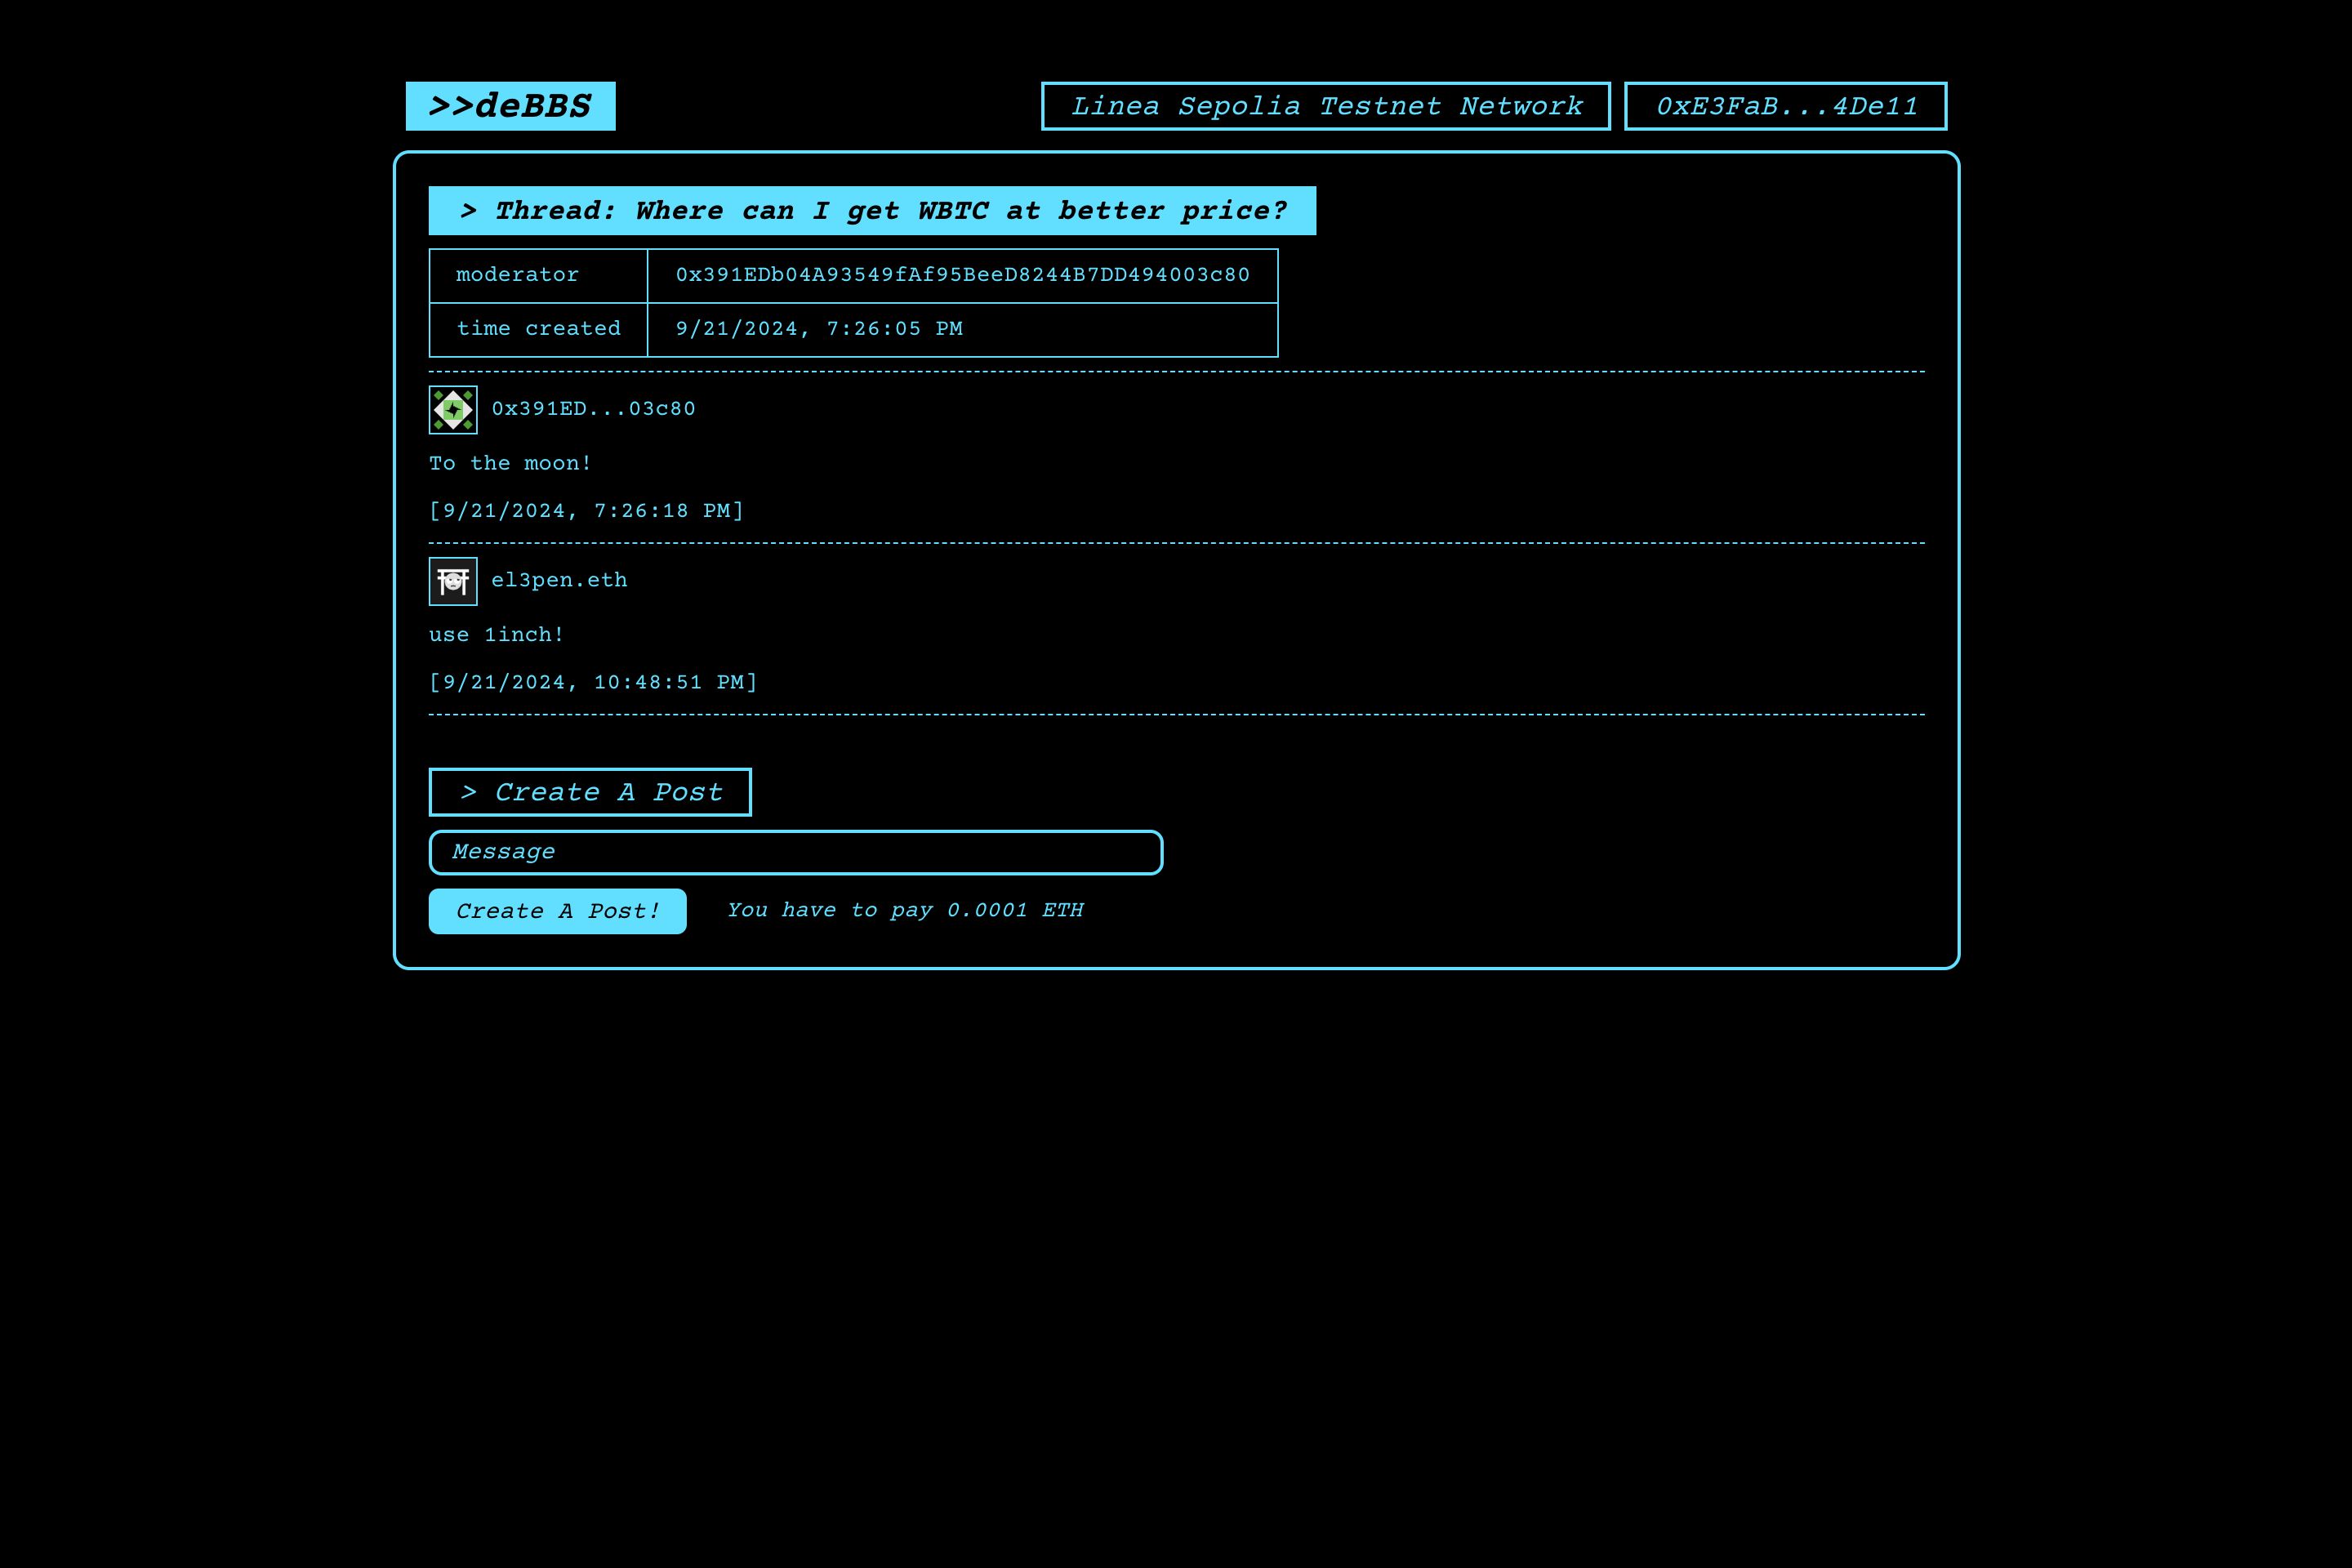The image size is (2352, 1568).
Task: Click the > Create A Post button
Action: [x=590, y=791]
